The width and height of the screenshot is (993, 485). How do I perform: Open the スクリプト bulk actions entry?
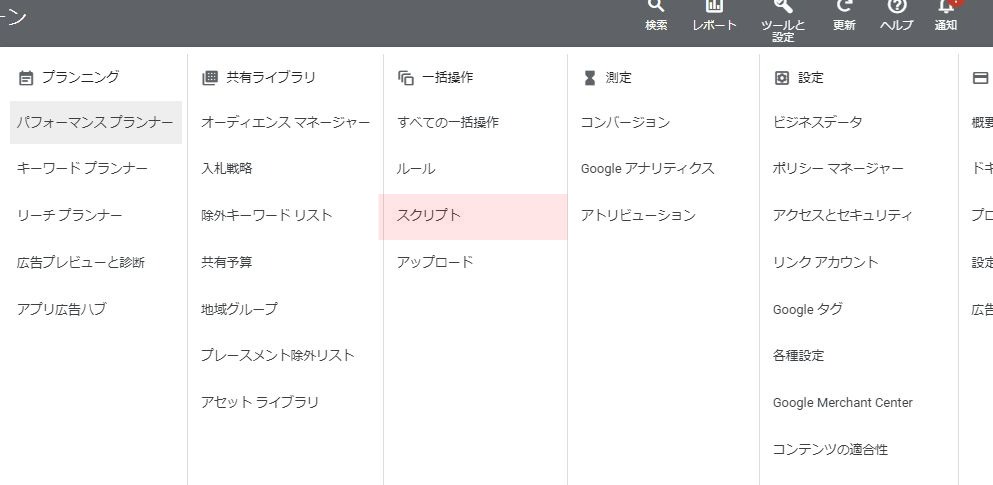429,216
